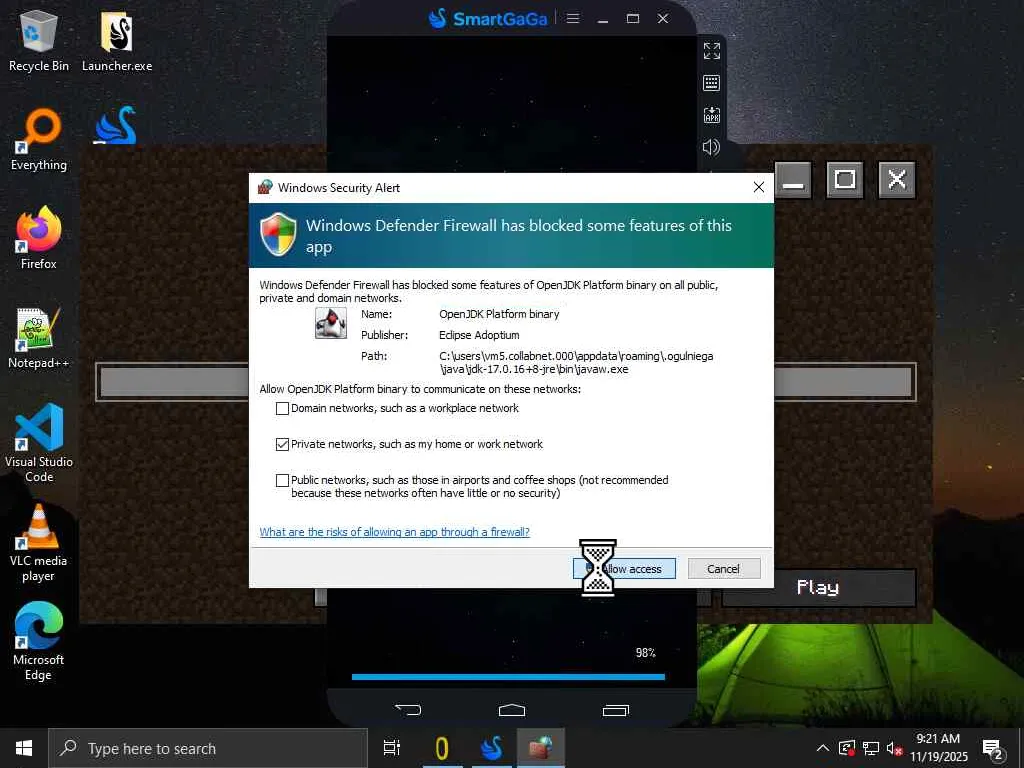This screenshot has height=768, width=1024.
Task: Open notification center icon
Action: (993, 749)
